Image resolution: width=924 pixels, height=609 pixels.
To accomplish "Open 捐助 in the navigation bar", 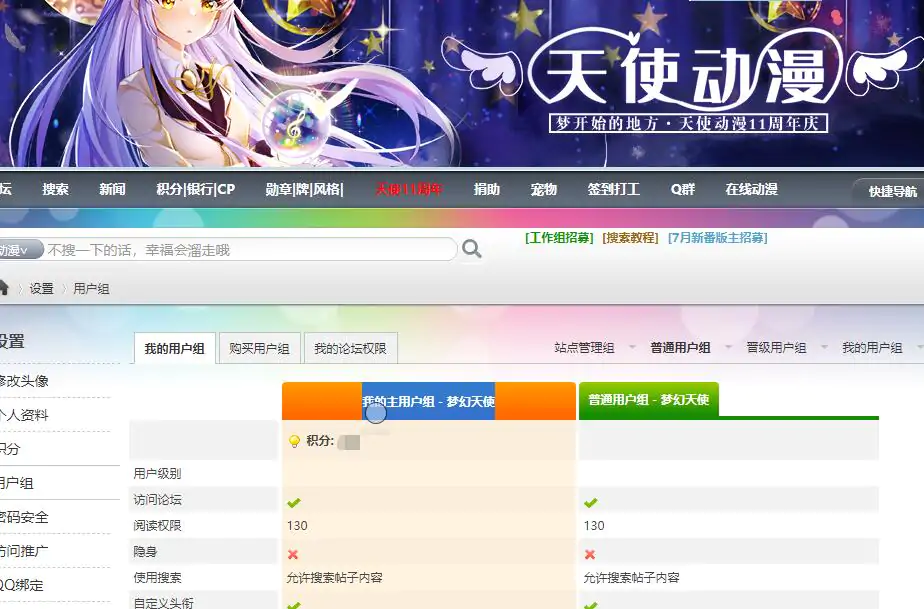I will [487, 189].
